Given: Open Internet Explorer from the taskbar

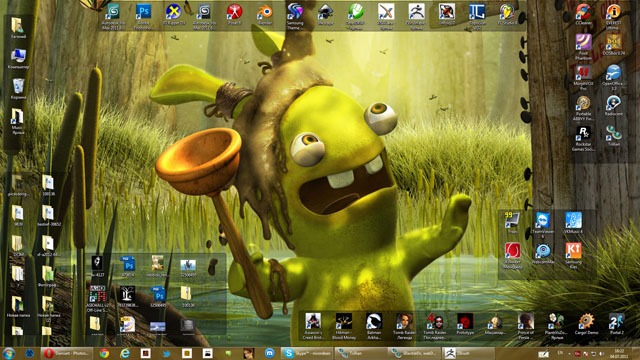Looking at the screenshot, I should point(125,353).
